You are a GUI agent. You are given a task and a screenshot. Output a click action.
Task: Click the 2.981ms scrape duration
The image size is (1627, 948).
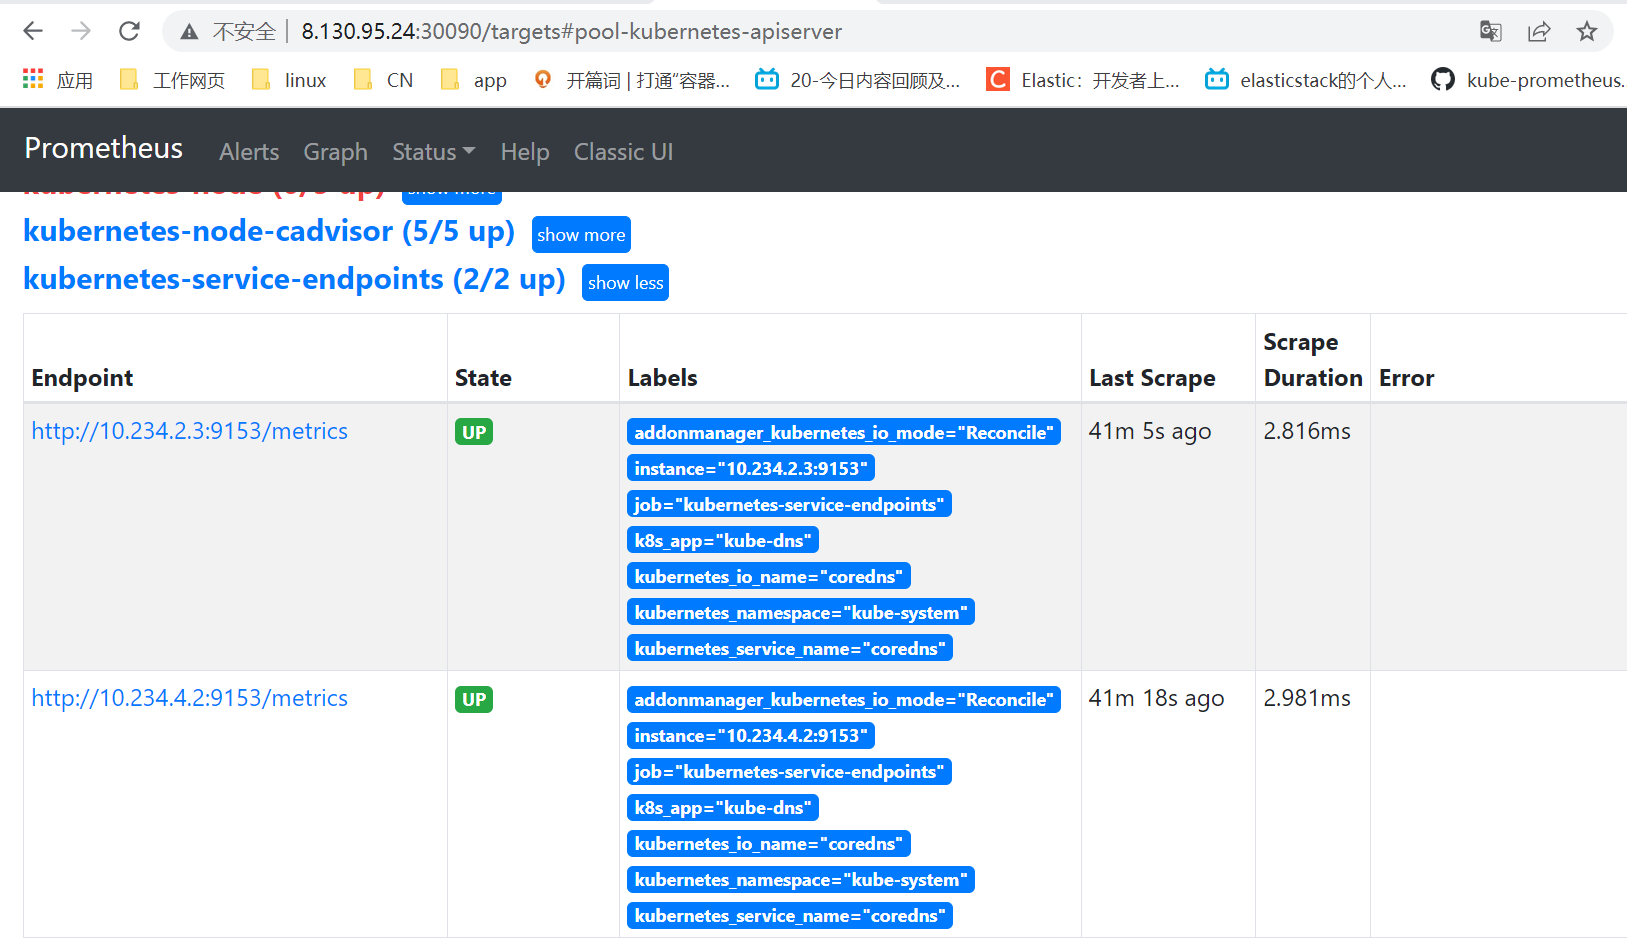coord(1307,698)
